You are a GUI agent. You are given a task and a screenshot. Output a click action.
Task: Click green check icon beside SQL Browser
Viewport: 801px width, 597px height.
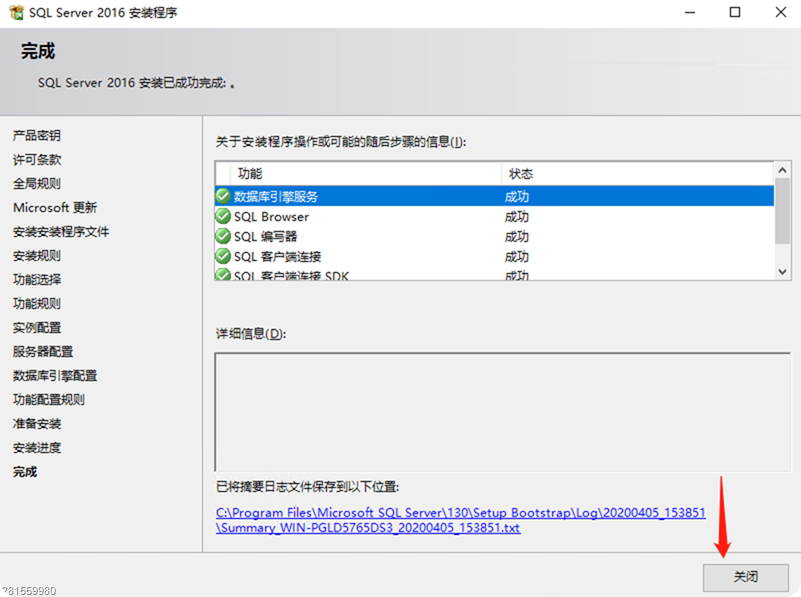click(x=223, y=217)
